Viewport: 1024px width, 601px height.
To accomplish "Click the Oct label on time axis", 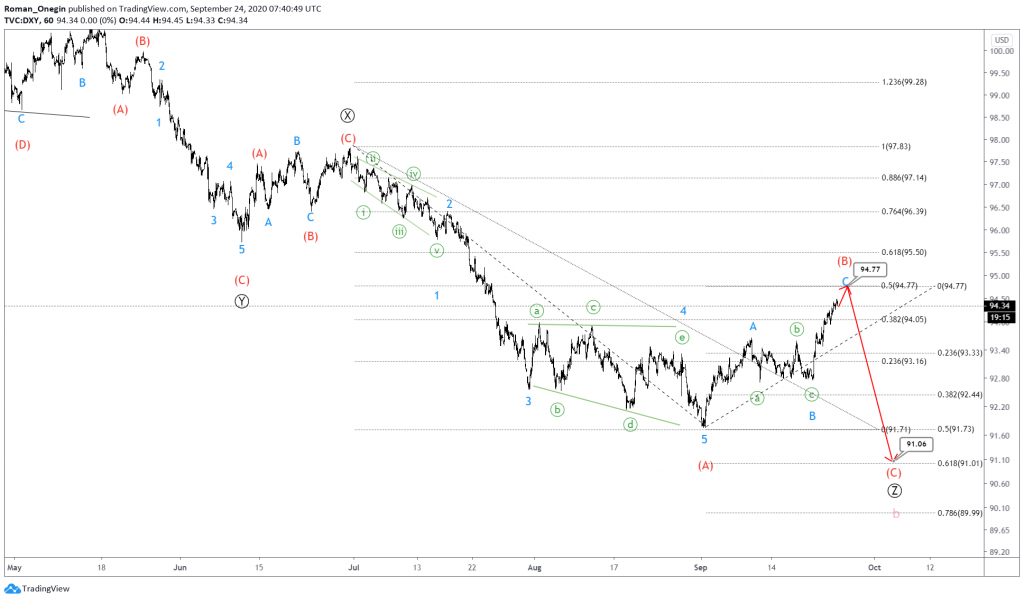I will tap(874, 568).
